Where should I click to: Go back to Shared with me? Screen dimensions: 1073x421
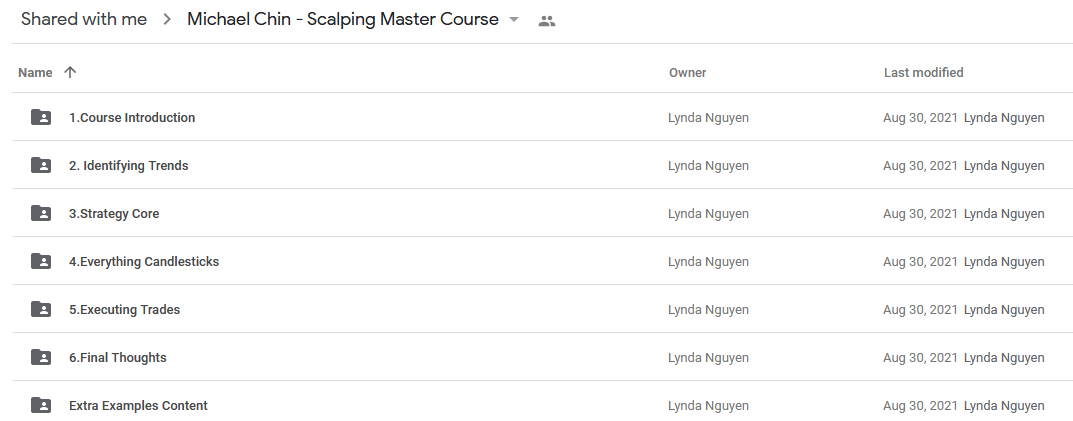[83, 19]
